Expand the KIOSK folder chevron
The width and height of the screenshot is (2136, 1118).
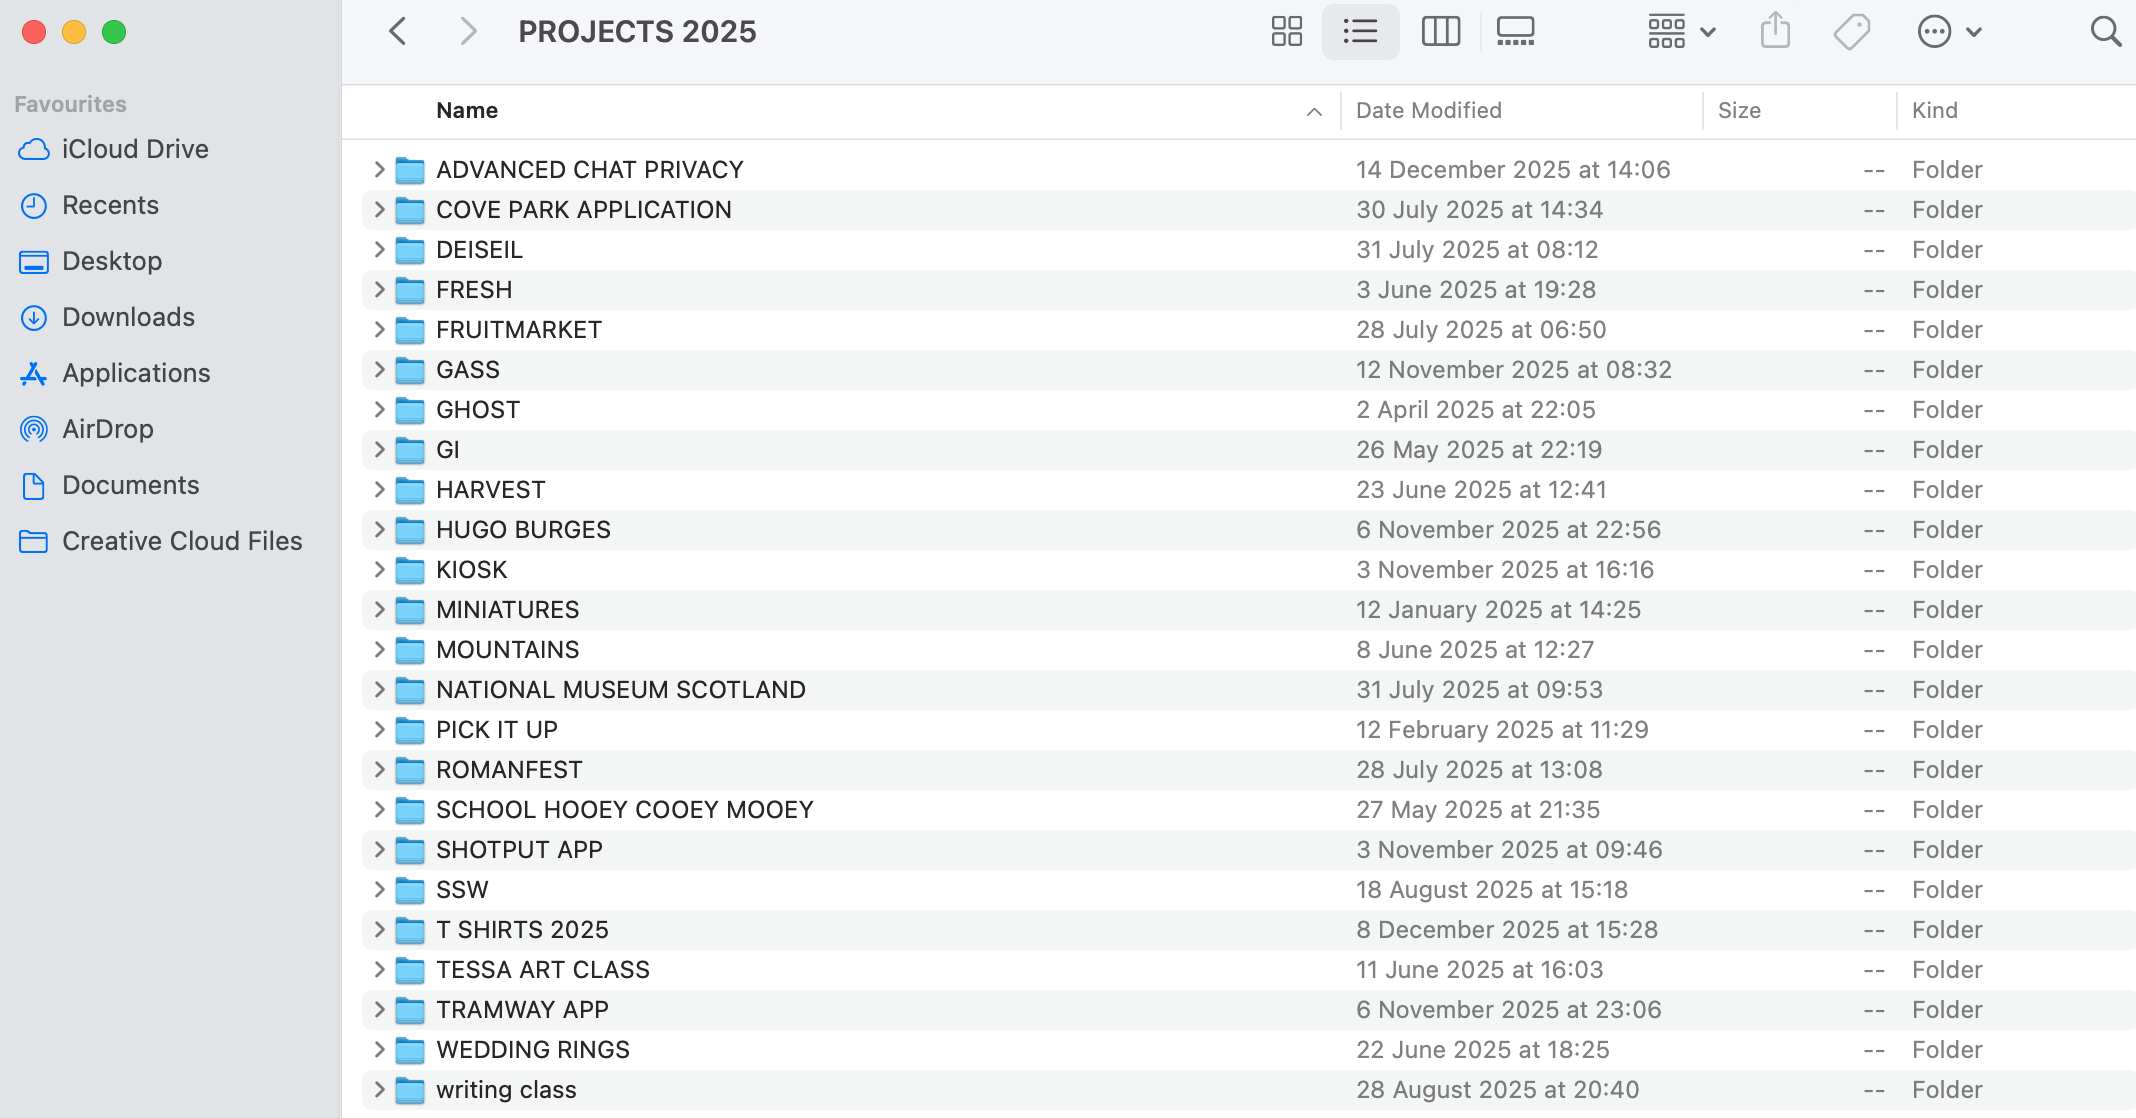pyautogui.click(x=379, y=570)
